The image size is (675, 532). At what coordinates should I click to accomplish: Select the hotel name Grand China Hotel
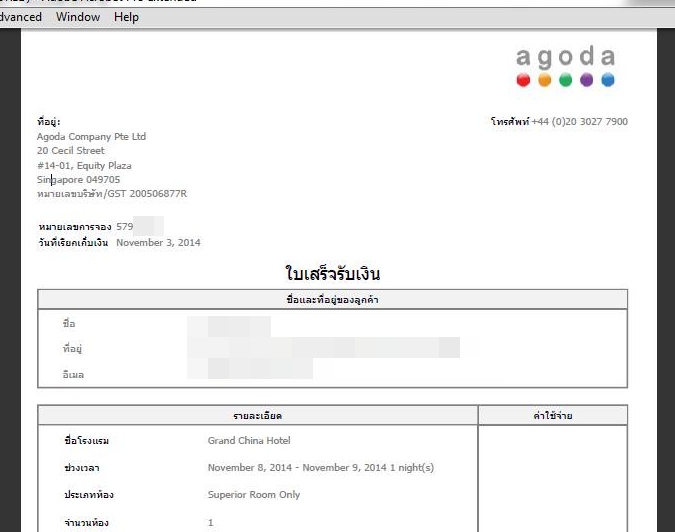point(249,441)
